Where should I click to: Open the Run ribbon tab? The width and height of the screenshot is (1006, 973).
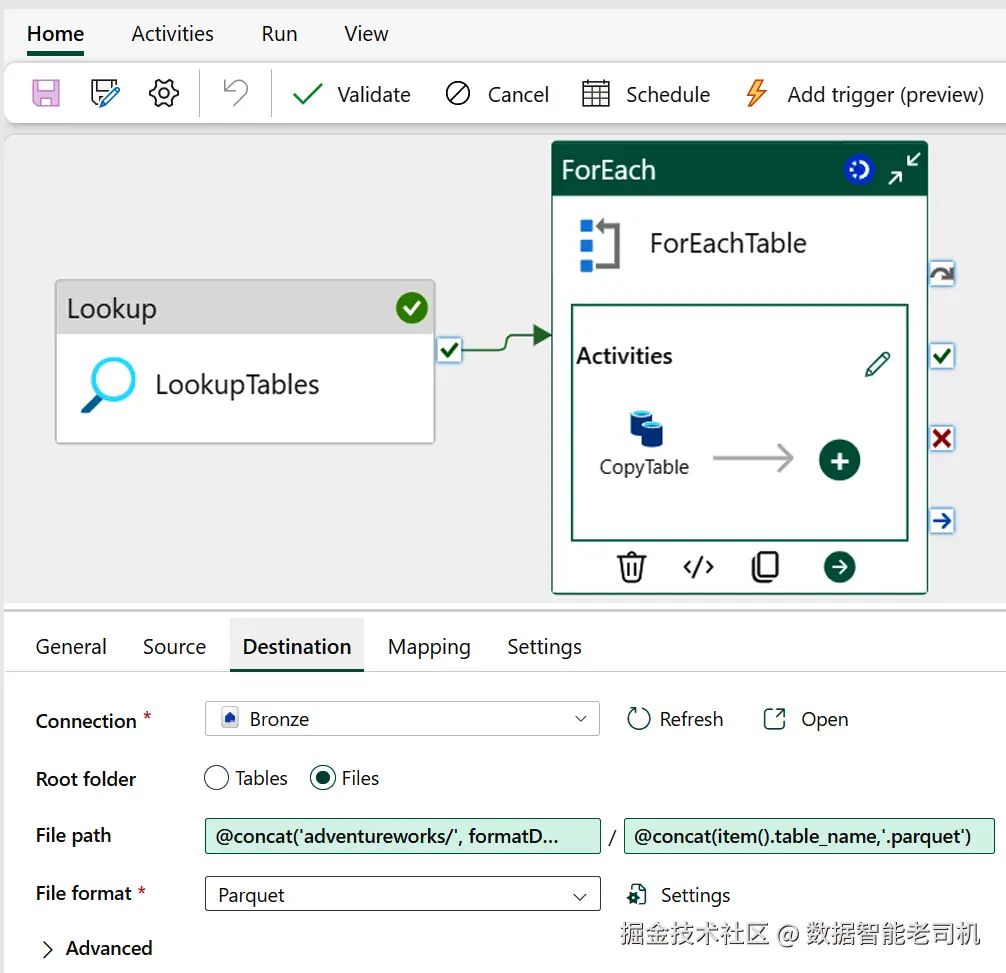279,33
